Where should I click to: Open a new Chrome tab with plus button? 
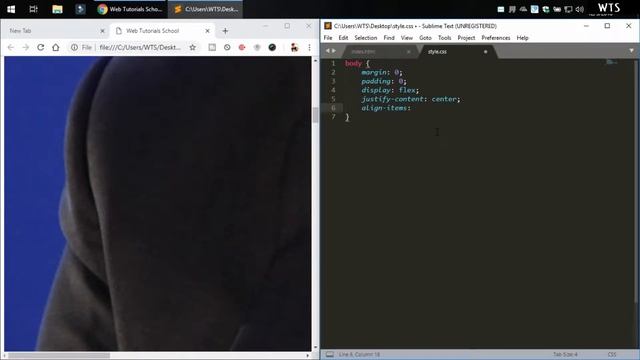click(225, 31)
